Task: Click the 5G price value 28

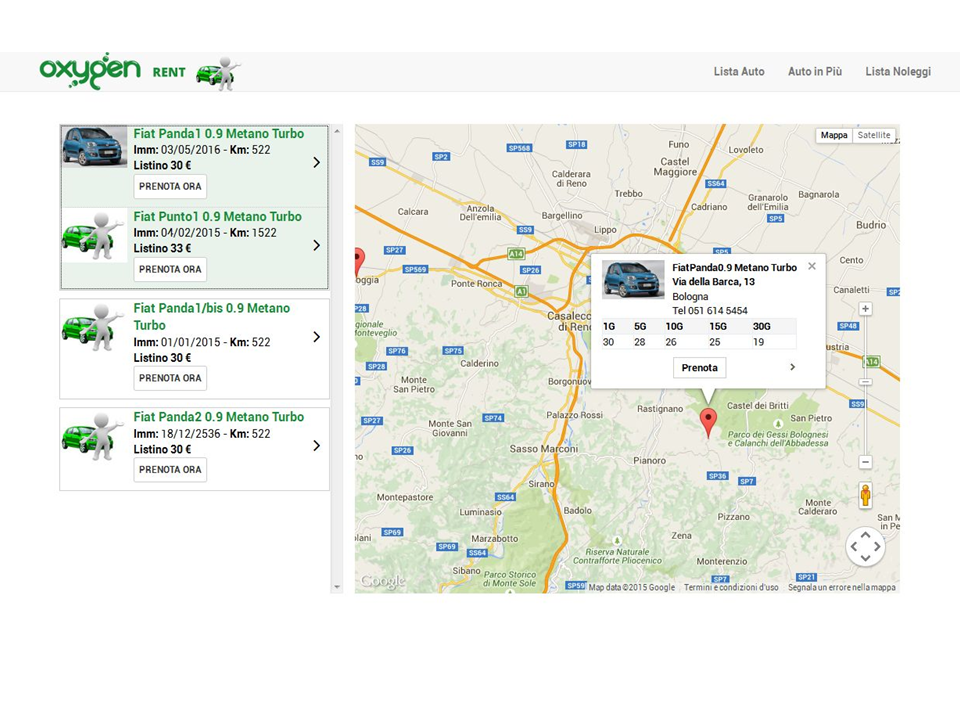Action: pyautogui.click(x=640, y=342)
